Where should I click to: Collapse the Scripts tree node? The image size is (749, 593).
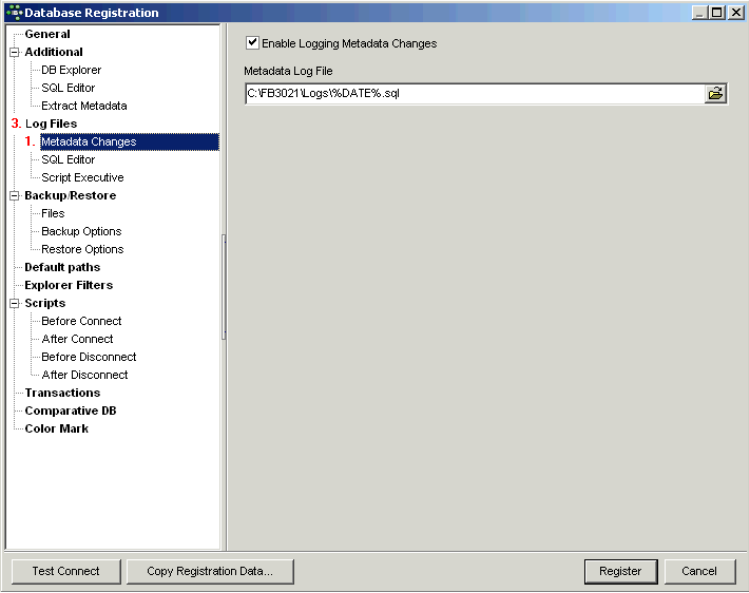(x=15, y=304)
